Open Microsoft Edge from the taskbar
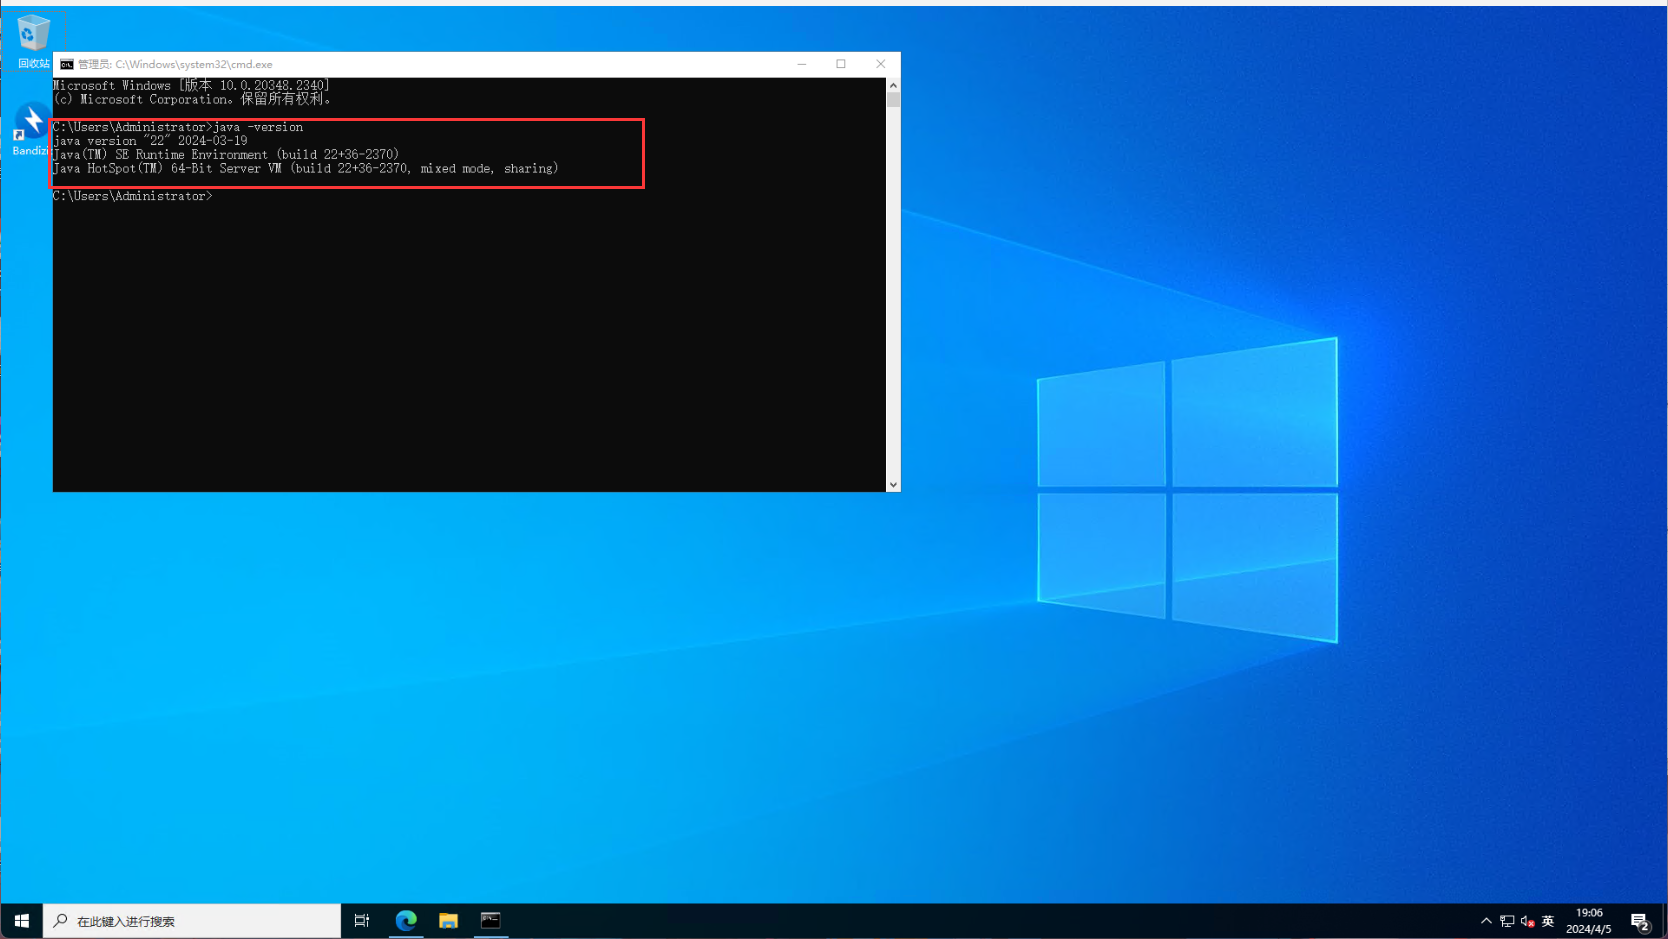1668x939 pixels. [x=406, y=921]
